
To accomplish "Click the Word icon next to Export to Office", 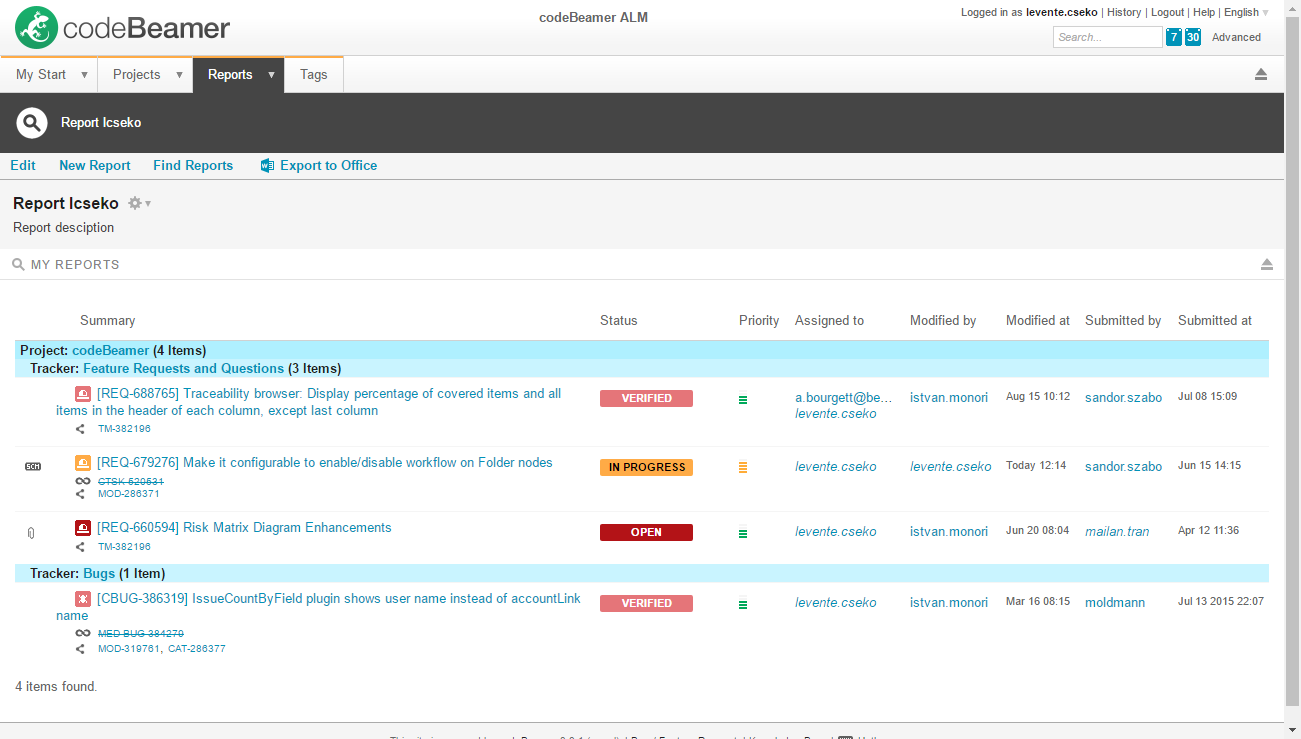I will (267, 166).
